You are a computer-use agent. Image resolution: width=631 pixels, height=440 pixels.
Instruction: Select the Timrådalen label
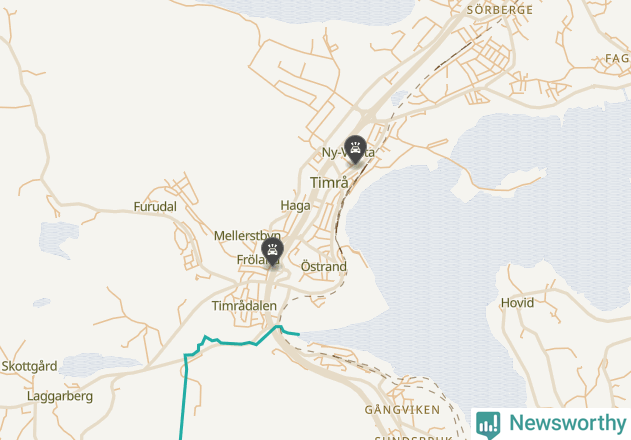click(x=244, y=306)
